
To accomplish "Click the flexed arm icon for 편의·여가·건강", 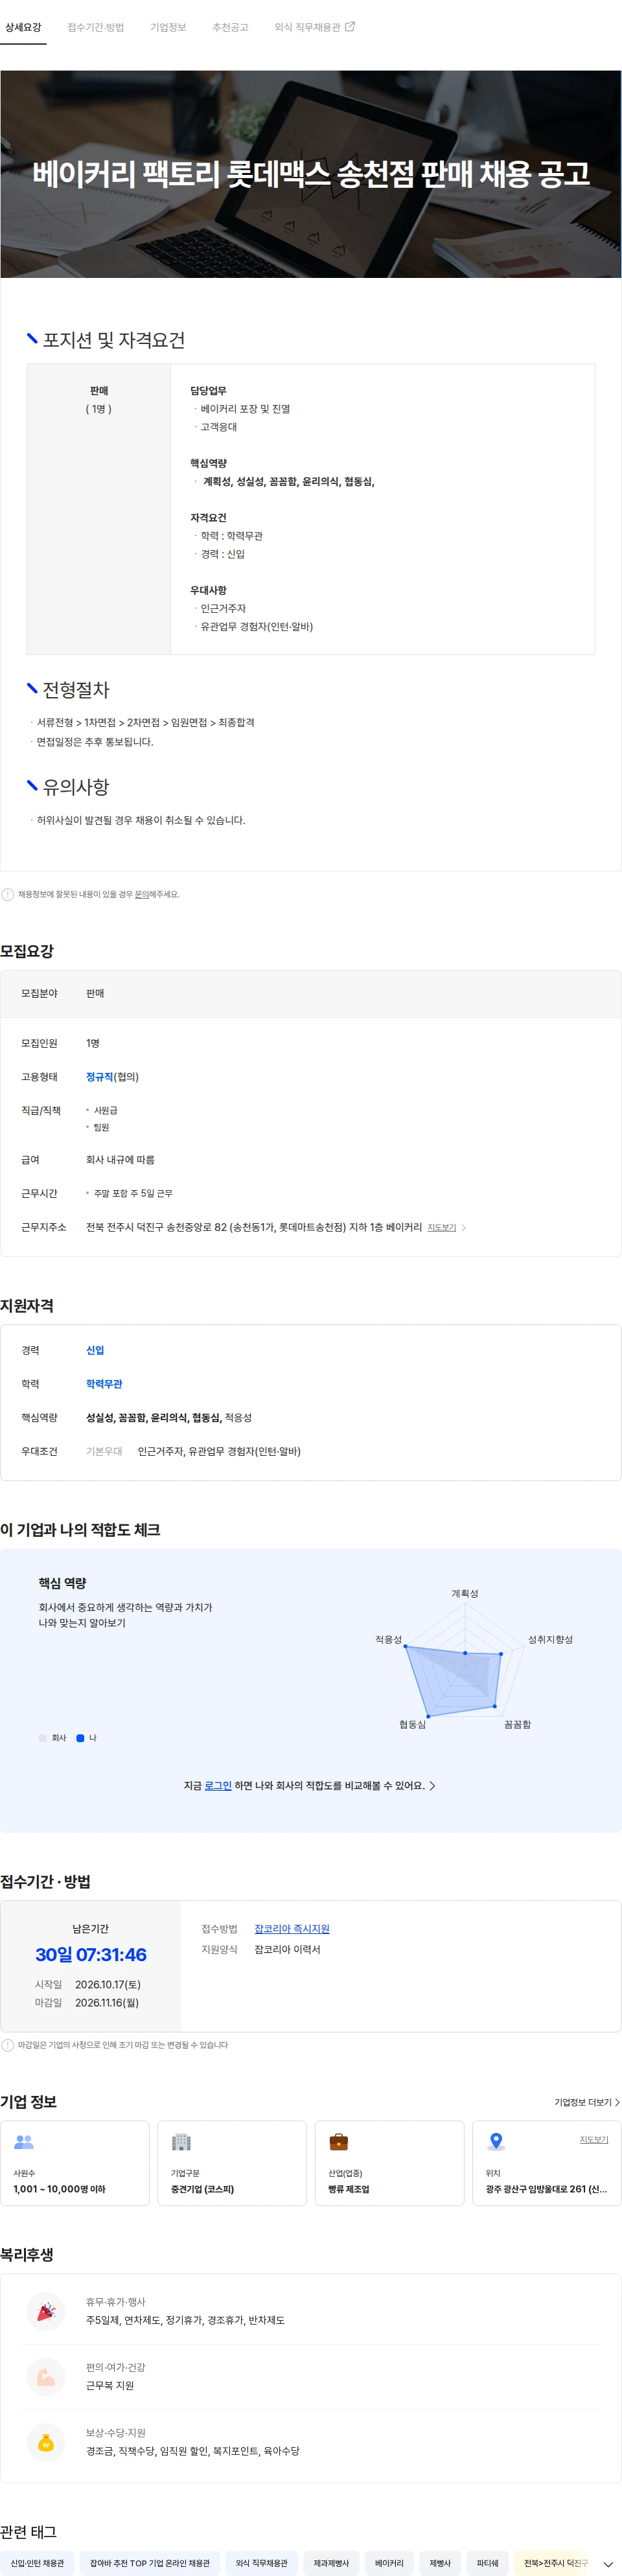I will (x=46, y=2377).
